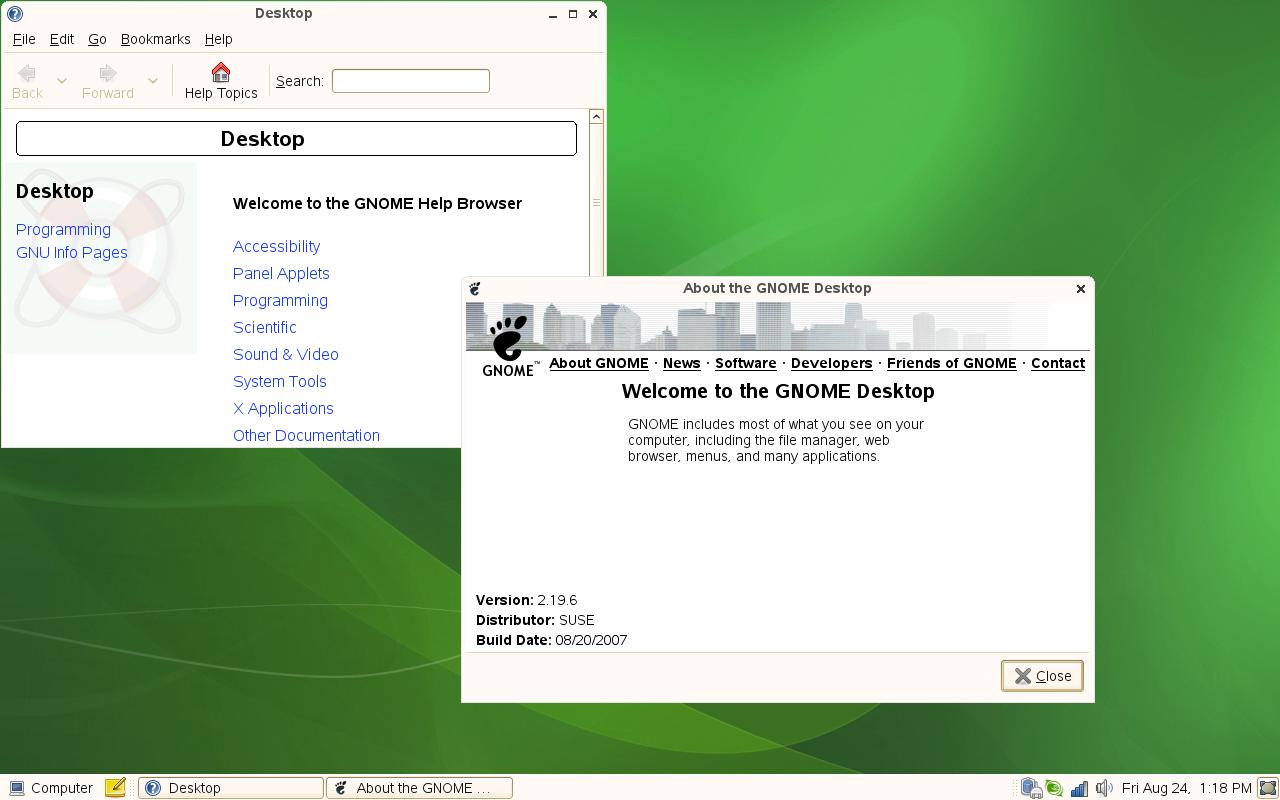Click scrollbar up arrow in help browser
This screenshot has width=1280, height=800.
(596, 117)
